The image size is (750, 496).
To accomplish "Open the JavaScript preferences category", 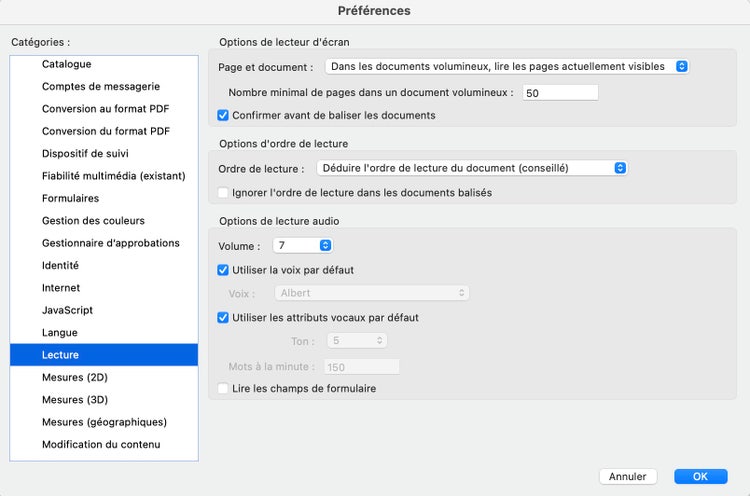I will point(67,310).
